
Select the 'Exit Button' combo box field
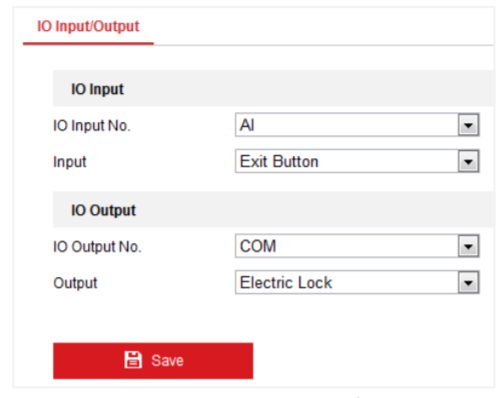[x=357, y=161]
